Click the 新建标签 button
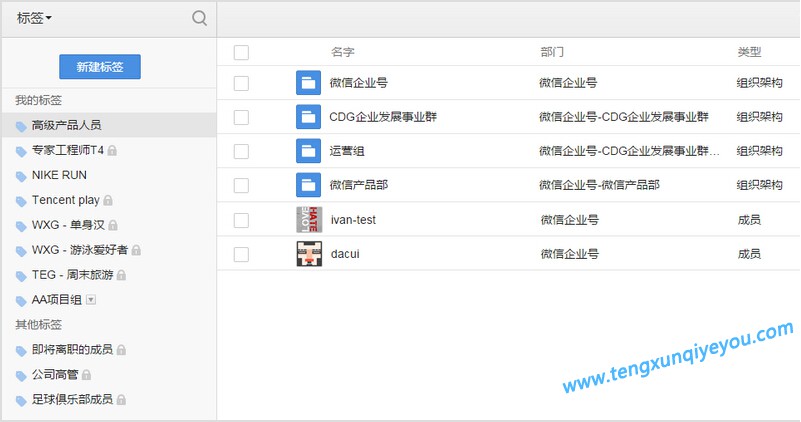 point(100,67)
